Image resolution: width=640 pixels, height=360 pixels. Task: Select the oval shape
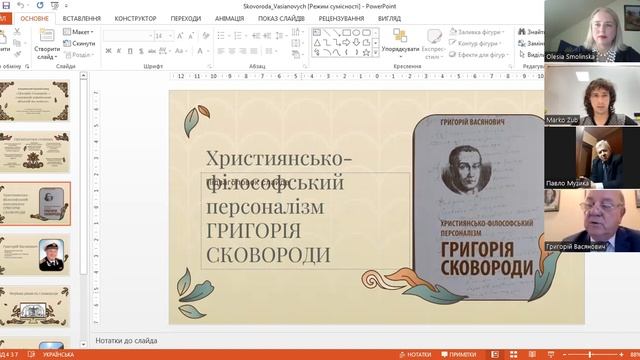click(x=356, y=32)
